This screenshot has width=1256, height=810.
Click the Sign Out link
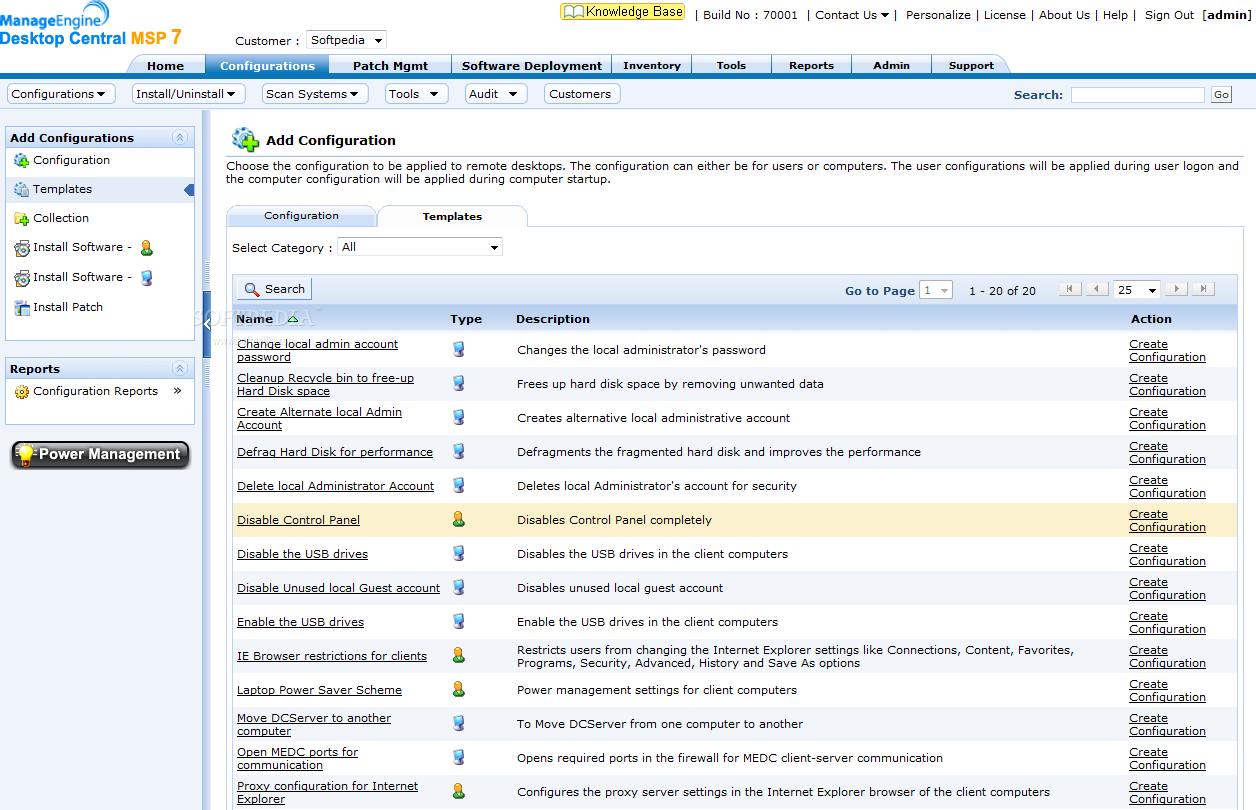click(1169, 15)
